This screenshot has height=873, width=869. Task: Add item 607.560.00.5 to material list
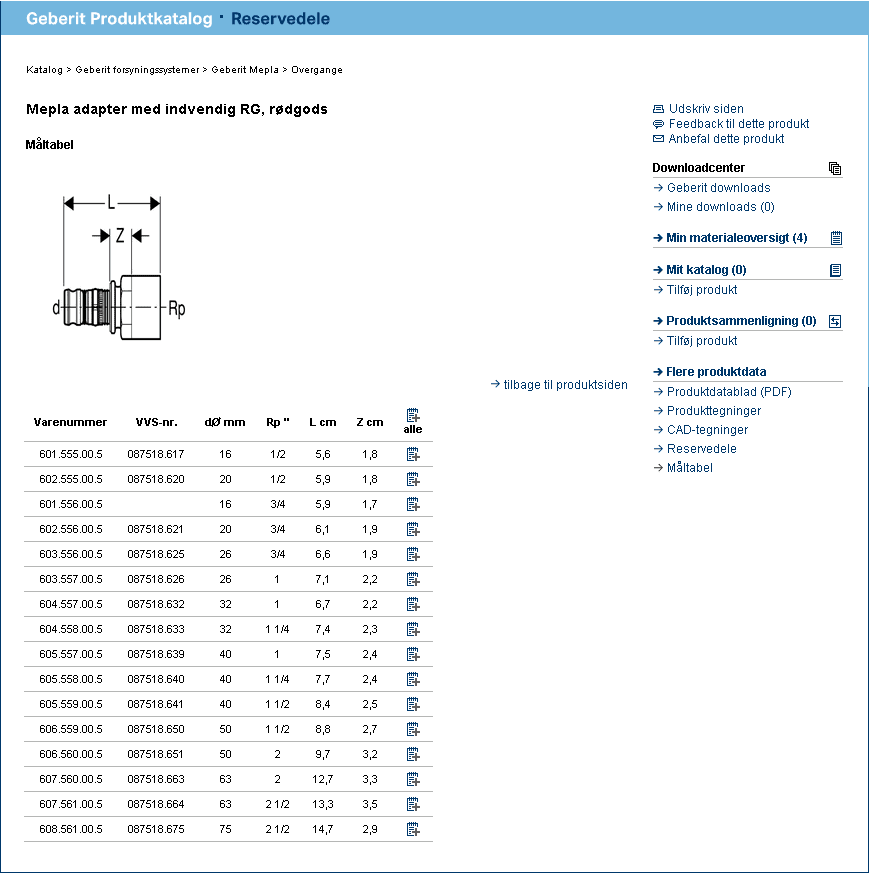click(x=413, y=779)
